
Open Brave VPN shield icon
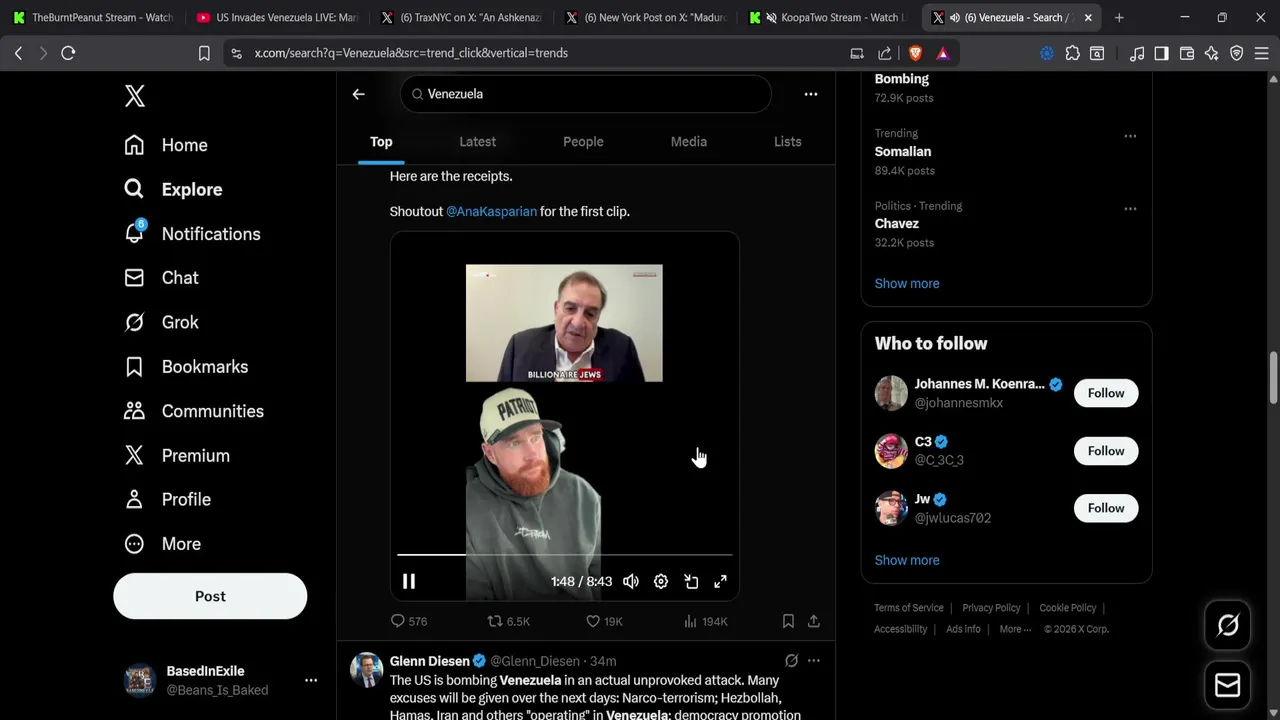click(x=1237, y=53)
